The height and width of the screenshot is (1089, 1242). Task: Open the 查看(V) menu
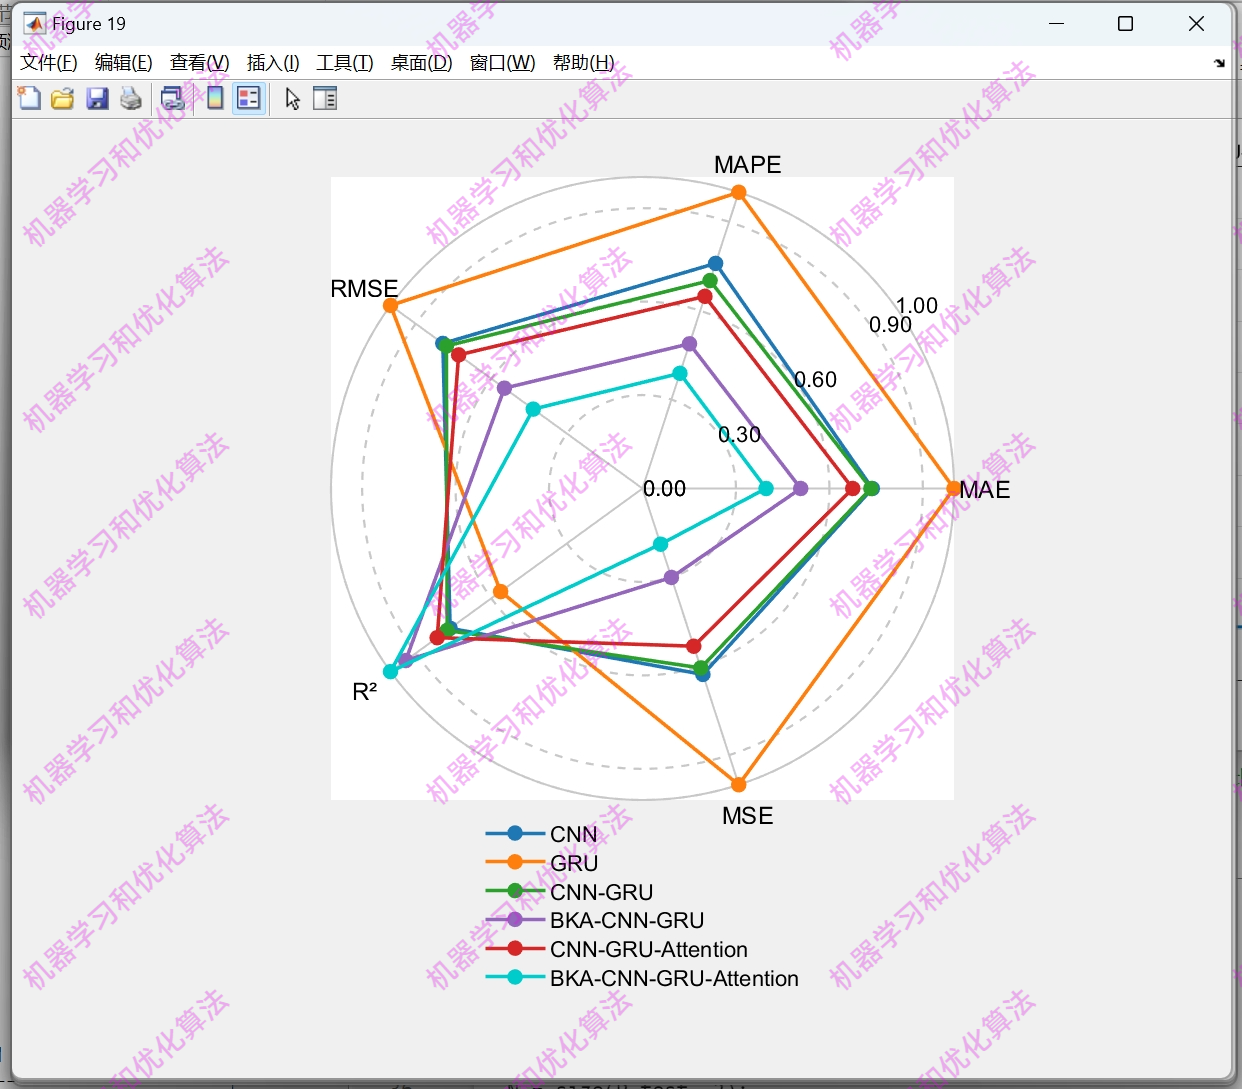pos(200,63)
